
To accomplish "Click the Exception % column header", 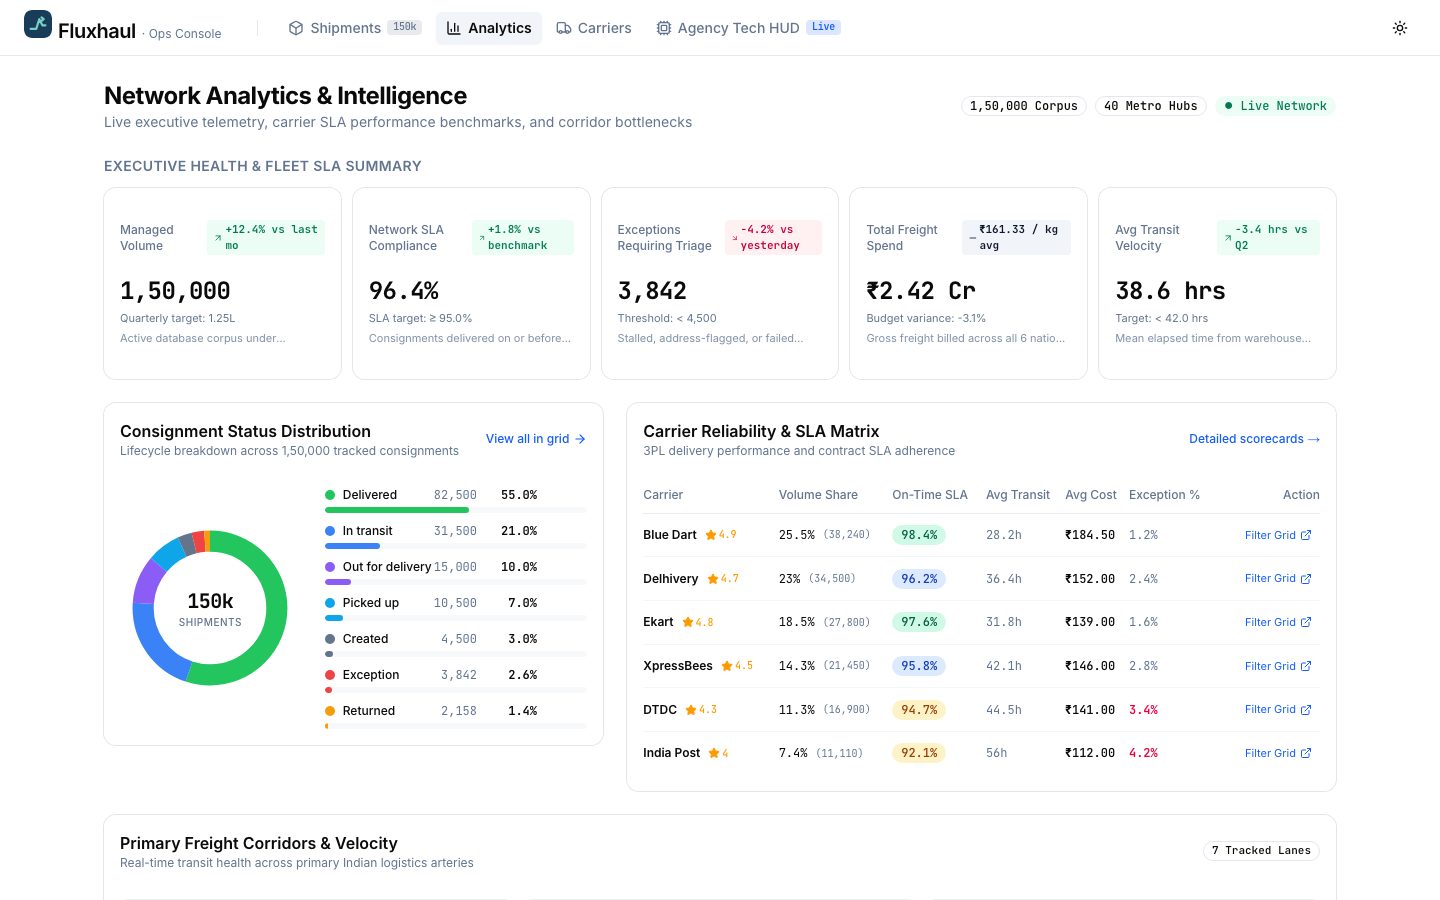I will point(1164,495).
